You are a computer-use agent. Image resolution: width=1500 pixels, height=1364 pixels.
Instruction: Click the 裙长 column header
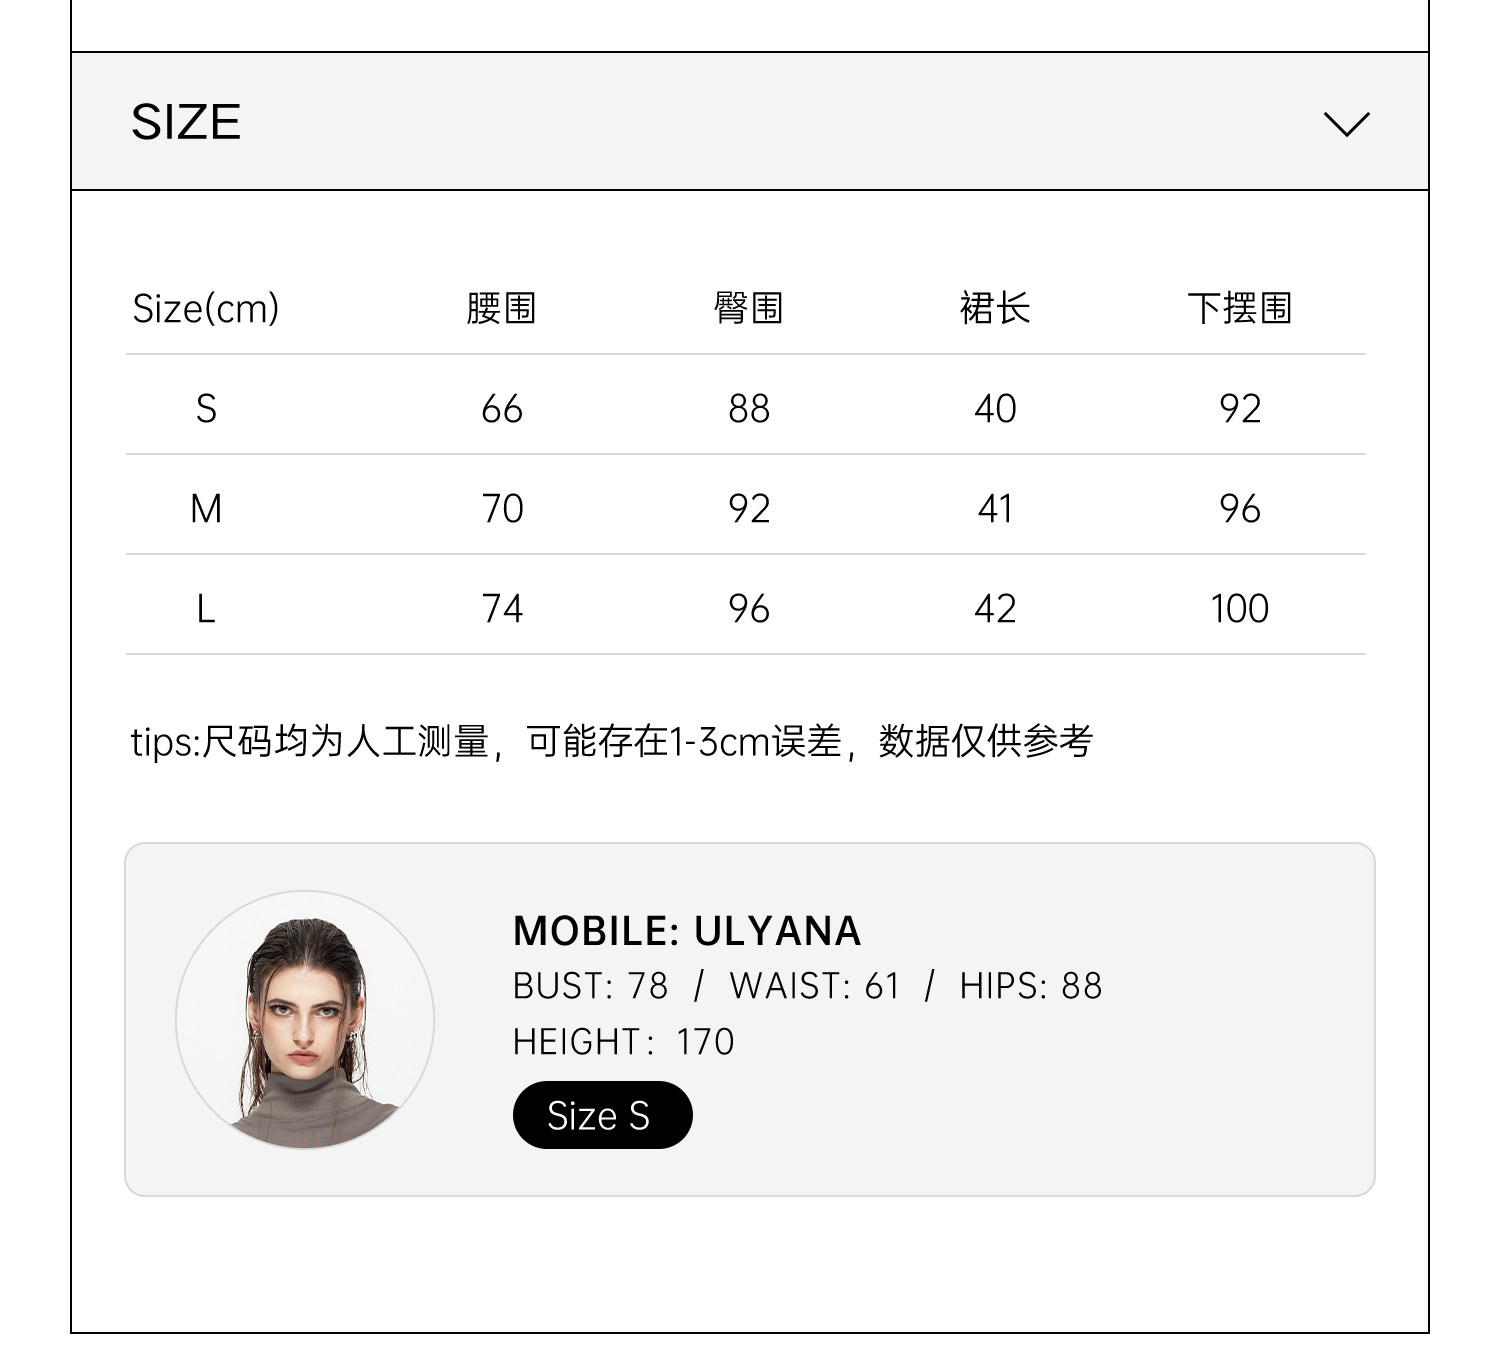tap(995, 308)
